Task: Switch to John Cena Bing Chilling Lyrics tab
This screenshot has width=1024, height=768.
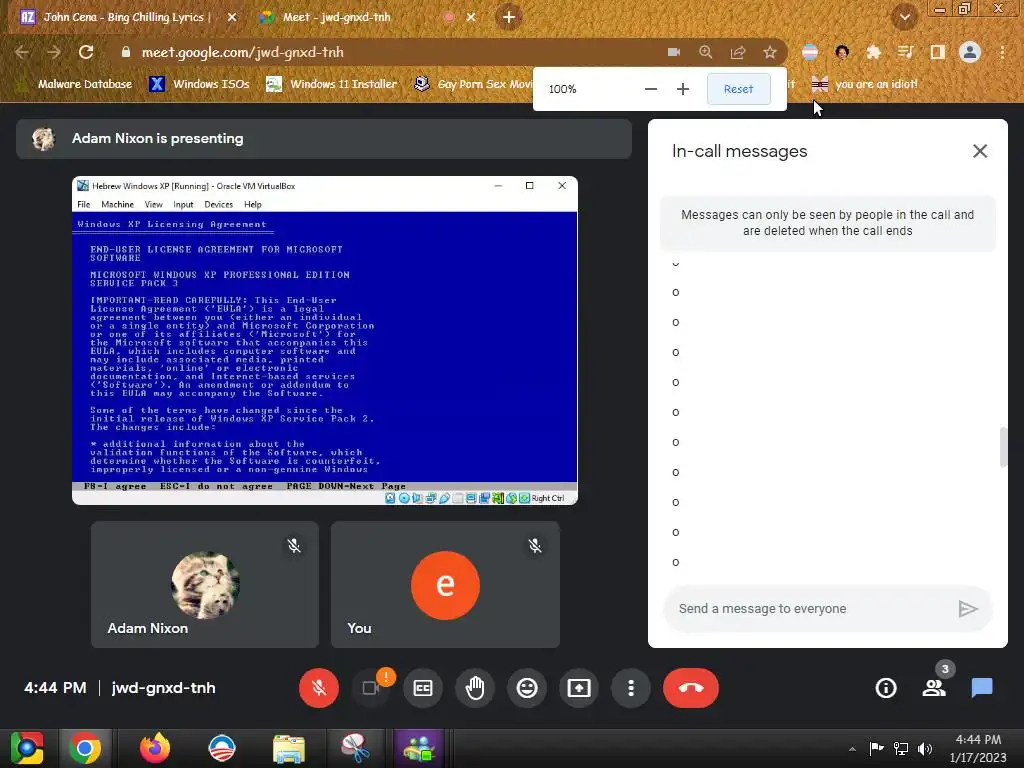Action: [124, 18]
